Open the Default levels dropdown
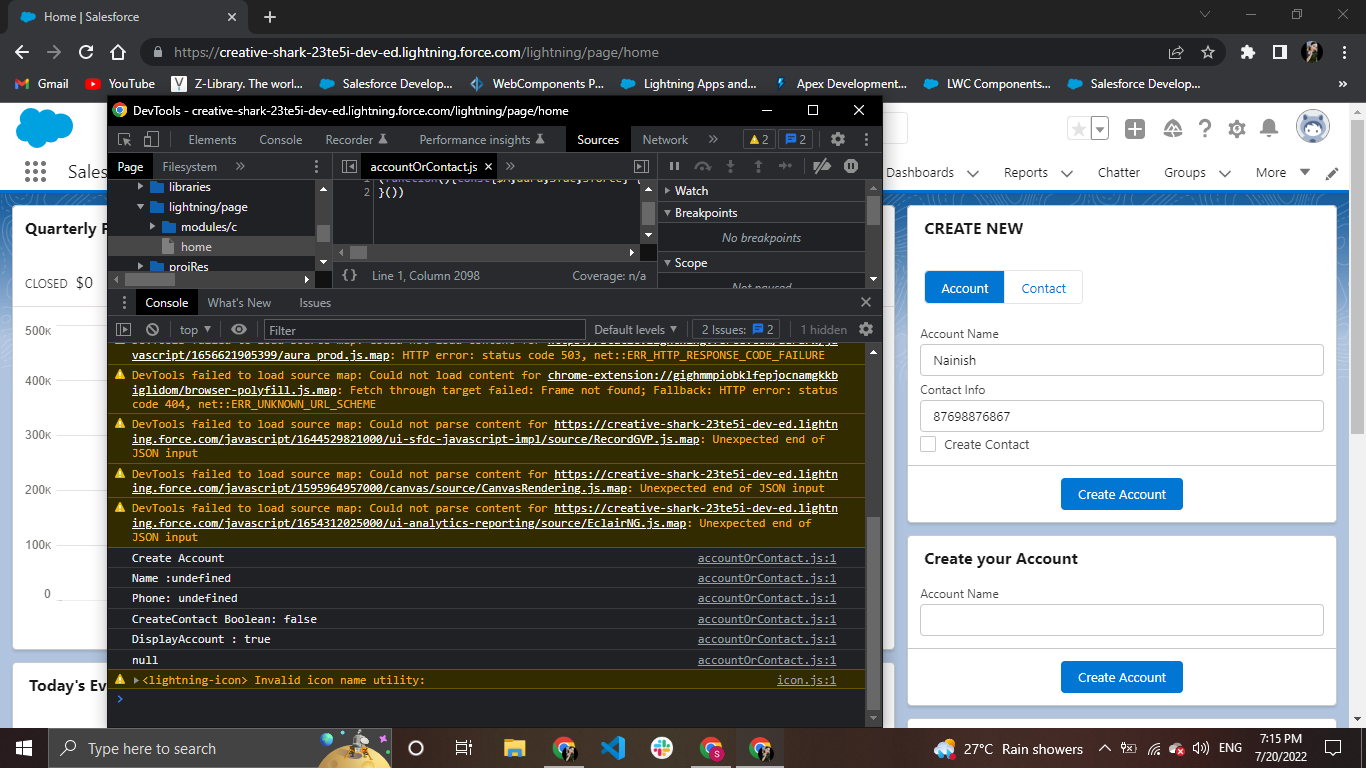This screenshot has width=1366, height=768. 635,329
